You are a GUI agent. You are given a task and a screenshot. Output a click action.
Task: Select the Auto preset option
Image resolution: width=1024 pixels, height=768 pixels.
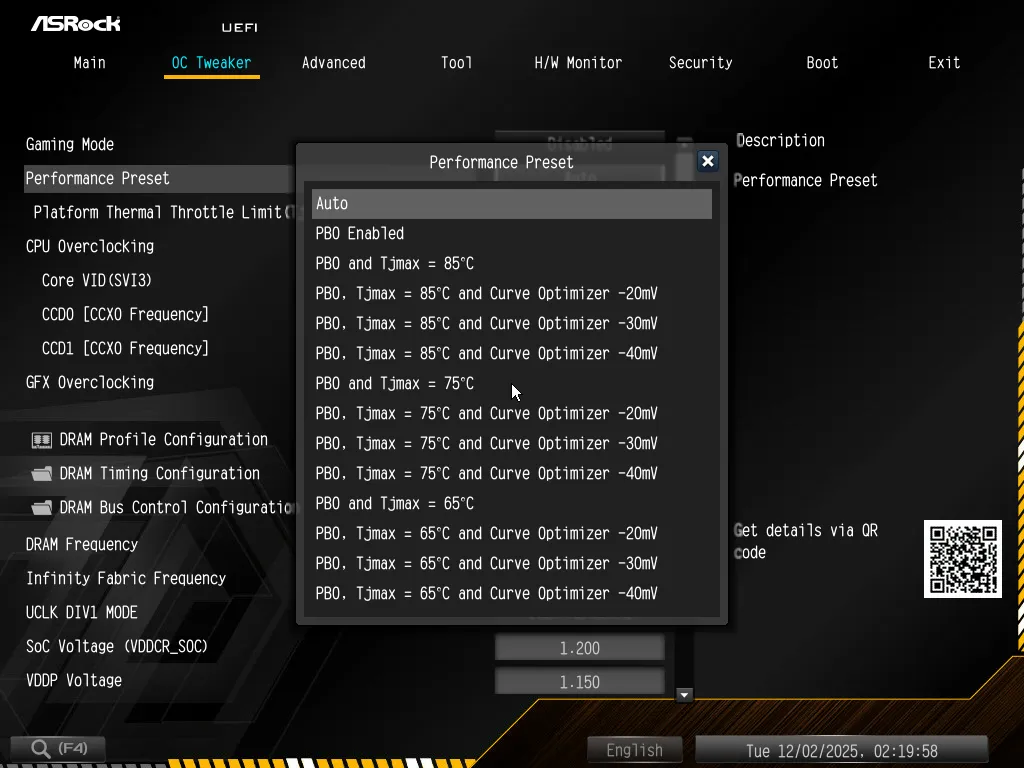pos(511,204)
